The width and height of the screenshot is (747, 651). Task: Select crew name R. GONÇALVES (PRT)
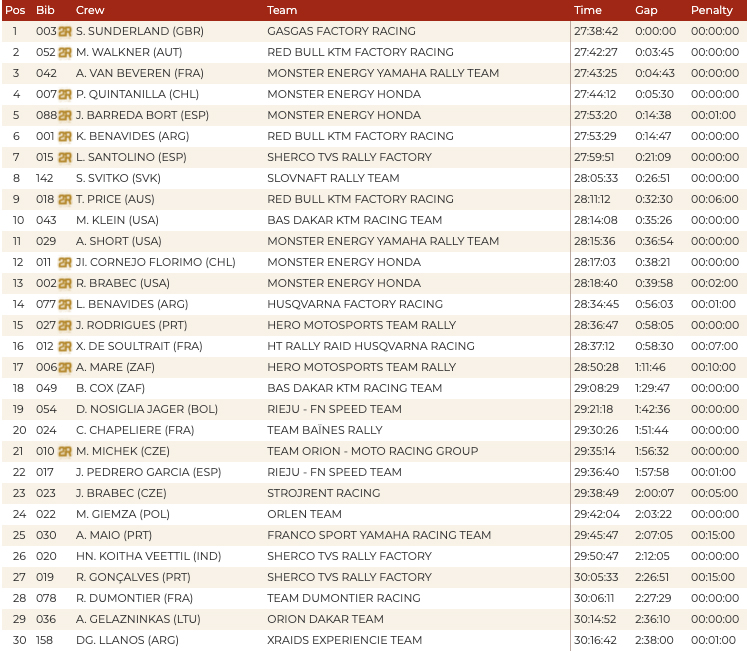click(x=133, y=577)
